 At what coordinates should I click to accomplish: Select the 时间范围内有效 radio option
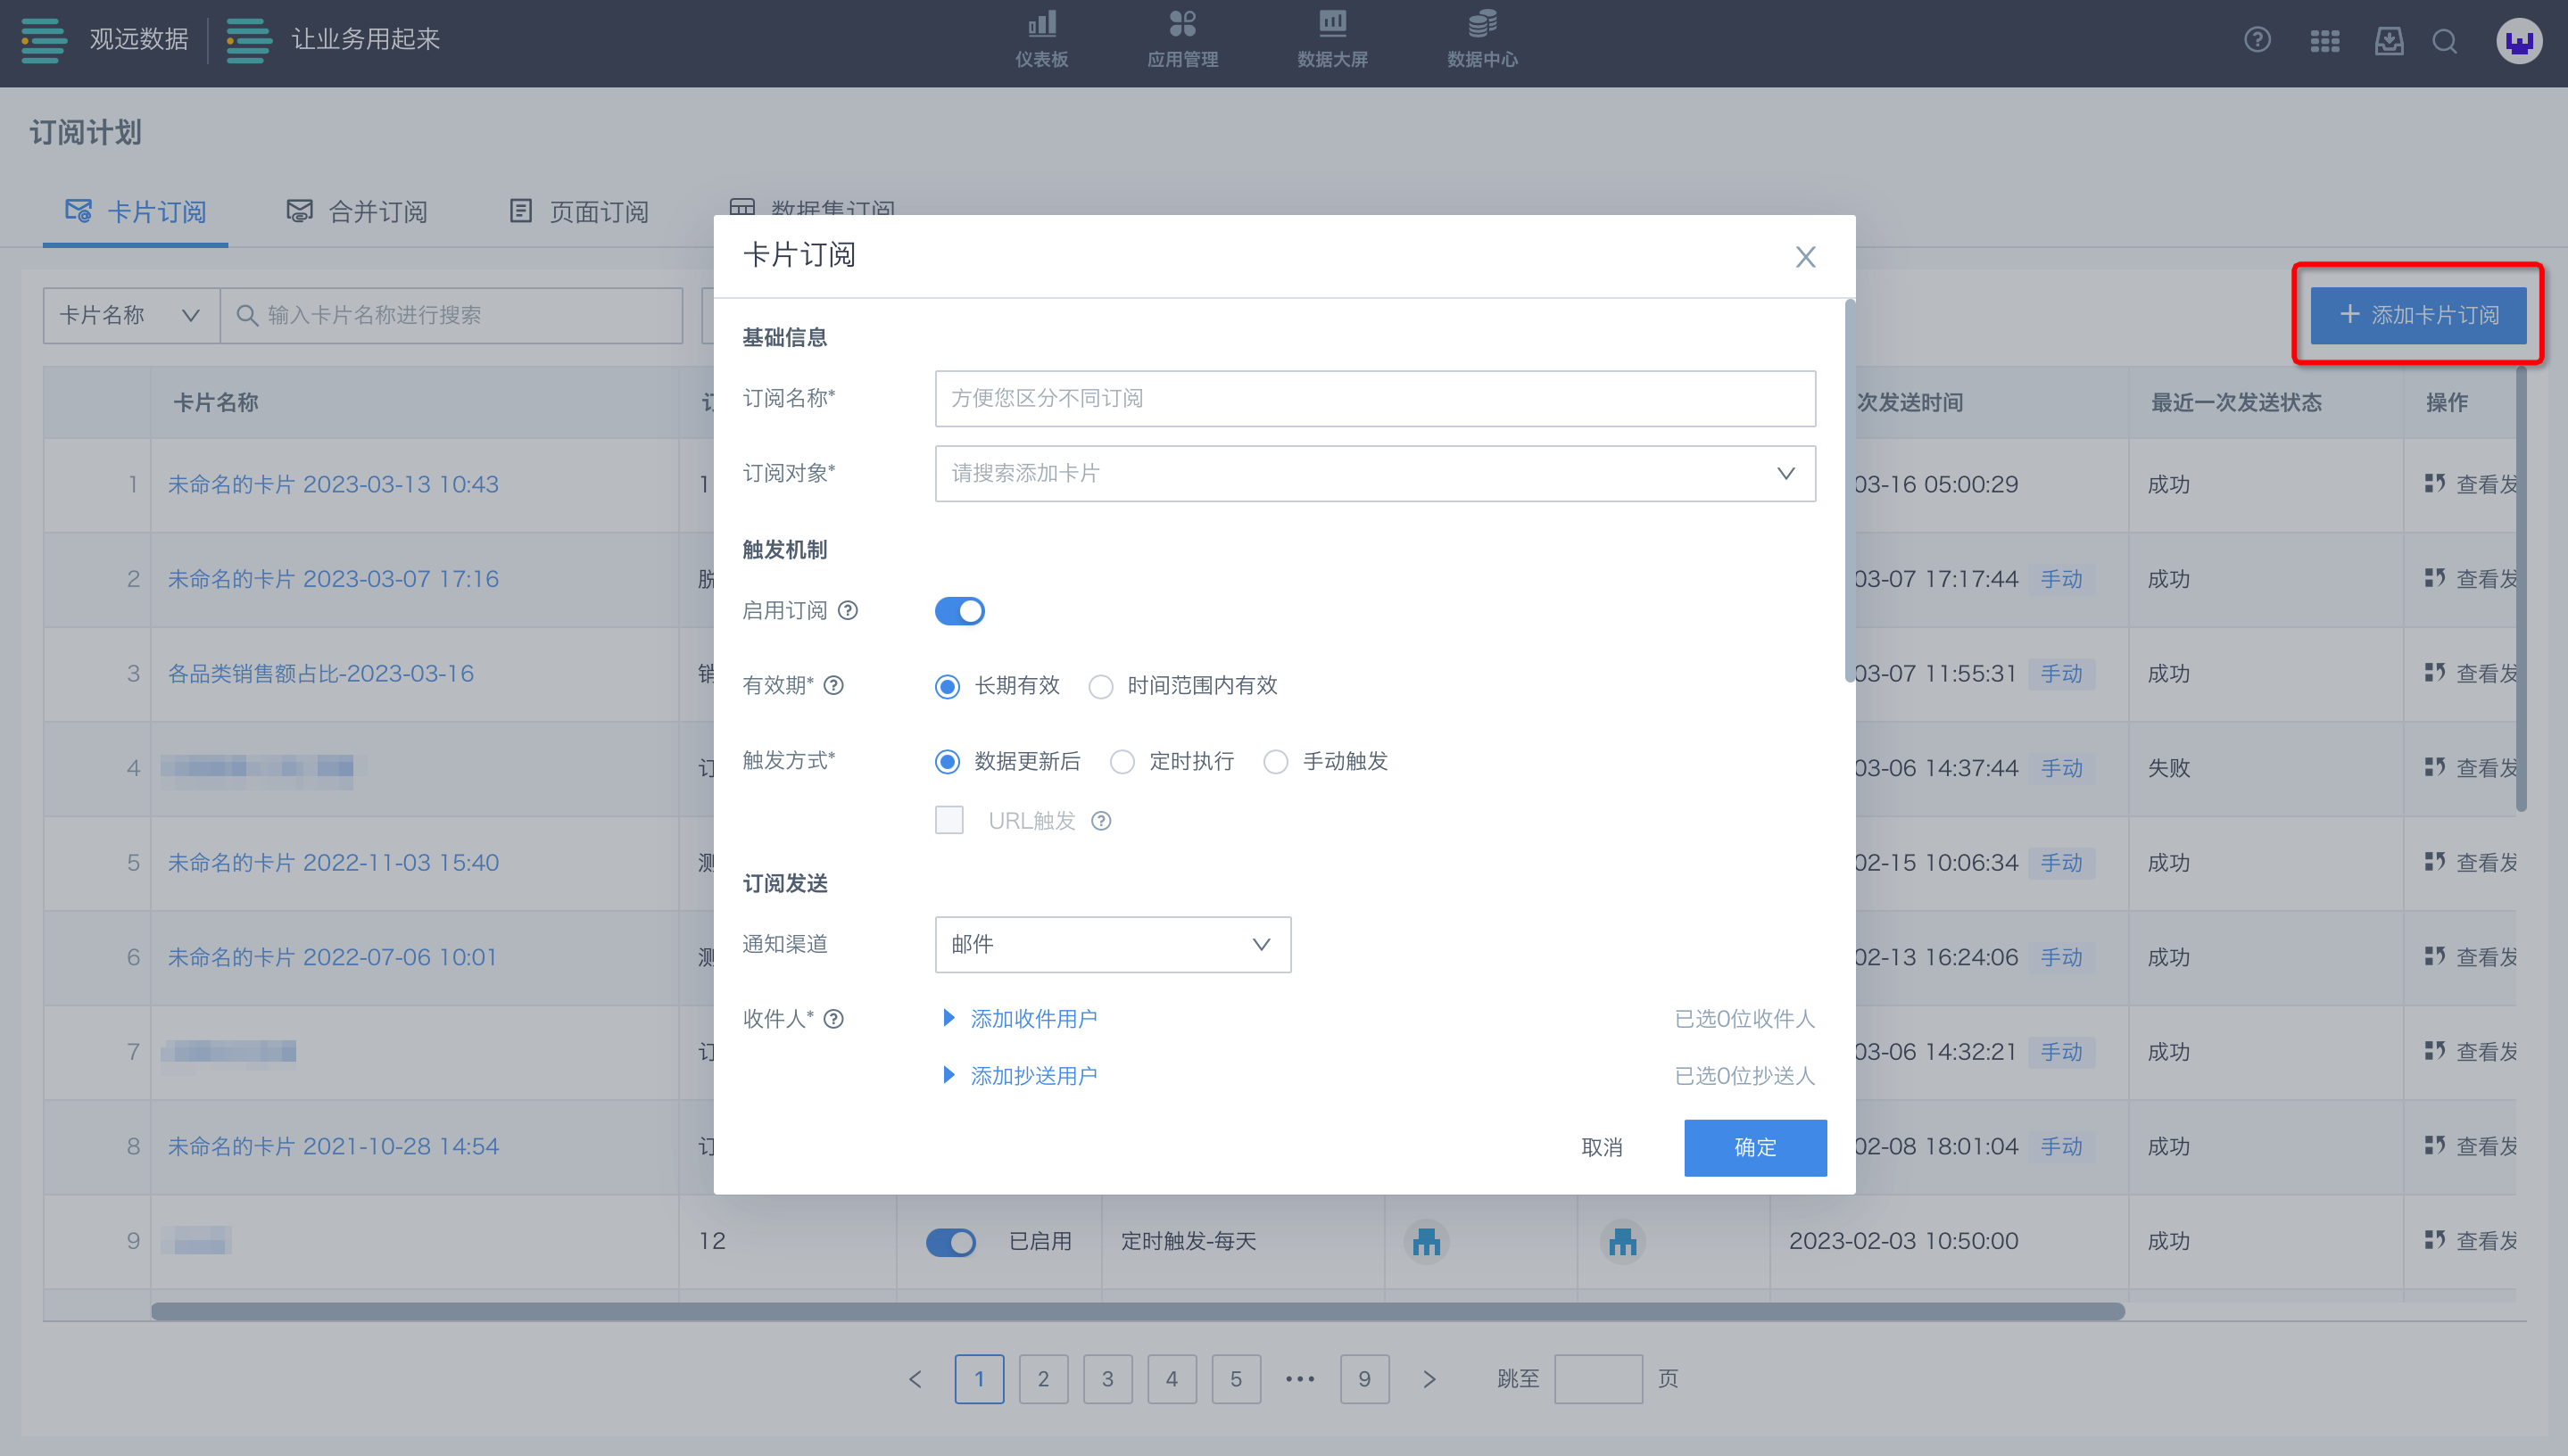pyautogui.click(x=1183, y=685)
